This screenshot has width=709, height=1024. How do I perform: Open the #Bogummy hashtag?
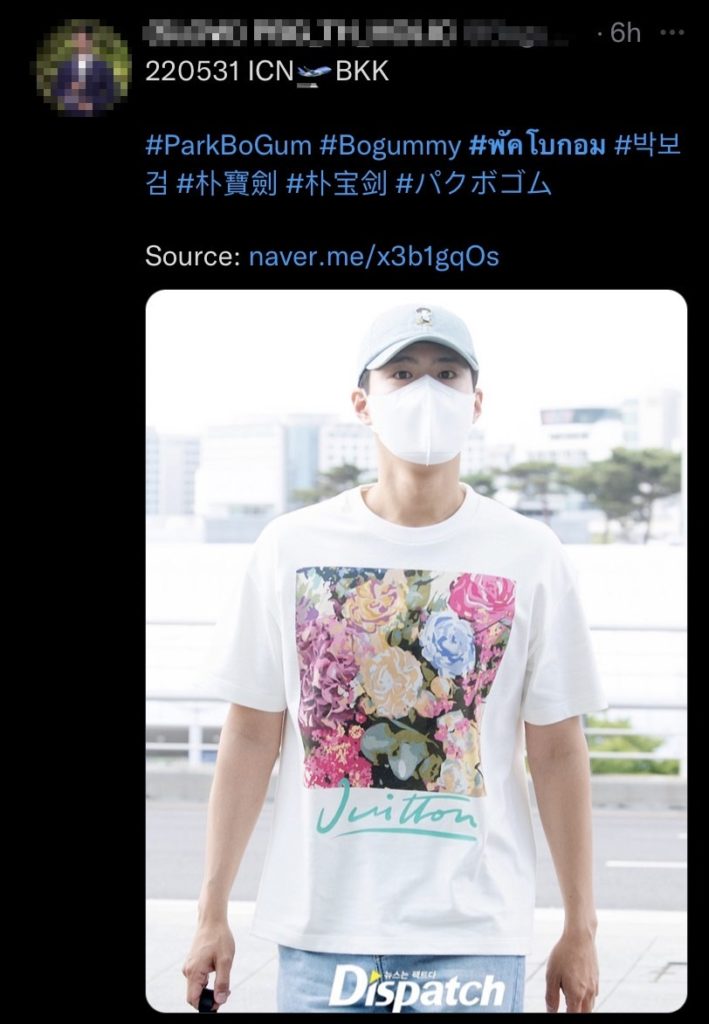(390, 146)
